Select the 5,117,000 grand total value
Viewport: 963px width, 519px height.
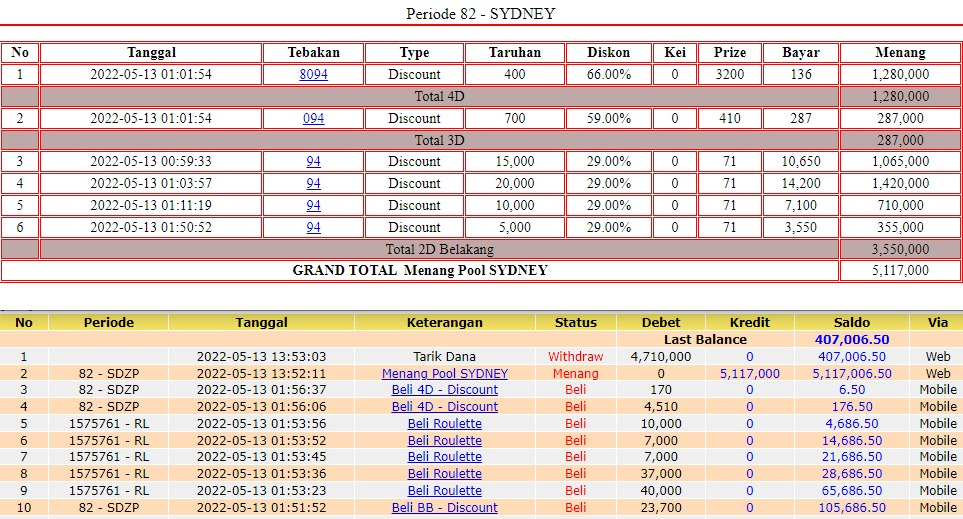[x=900, y=270]
